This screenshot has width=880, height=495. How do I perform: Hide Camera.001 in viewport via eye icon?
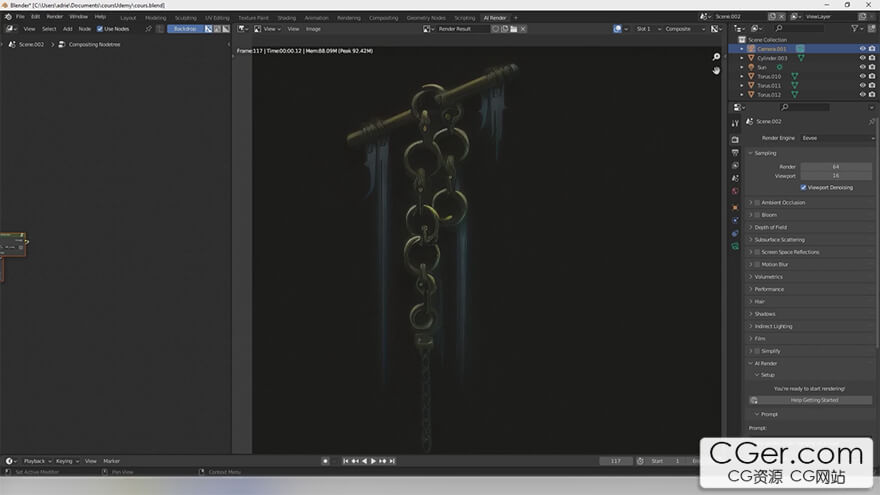point(863,49)
